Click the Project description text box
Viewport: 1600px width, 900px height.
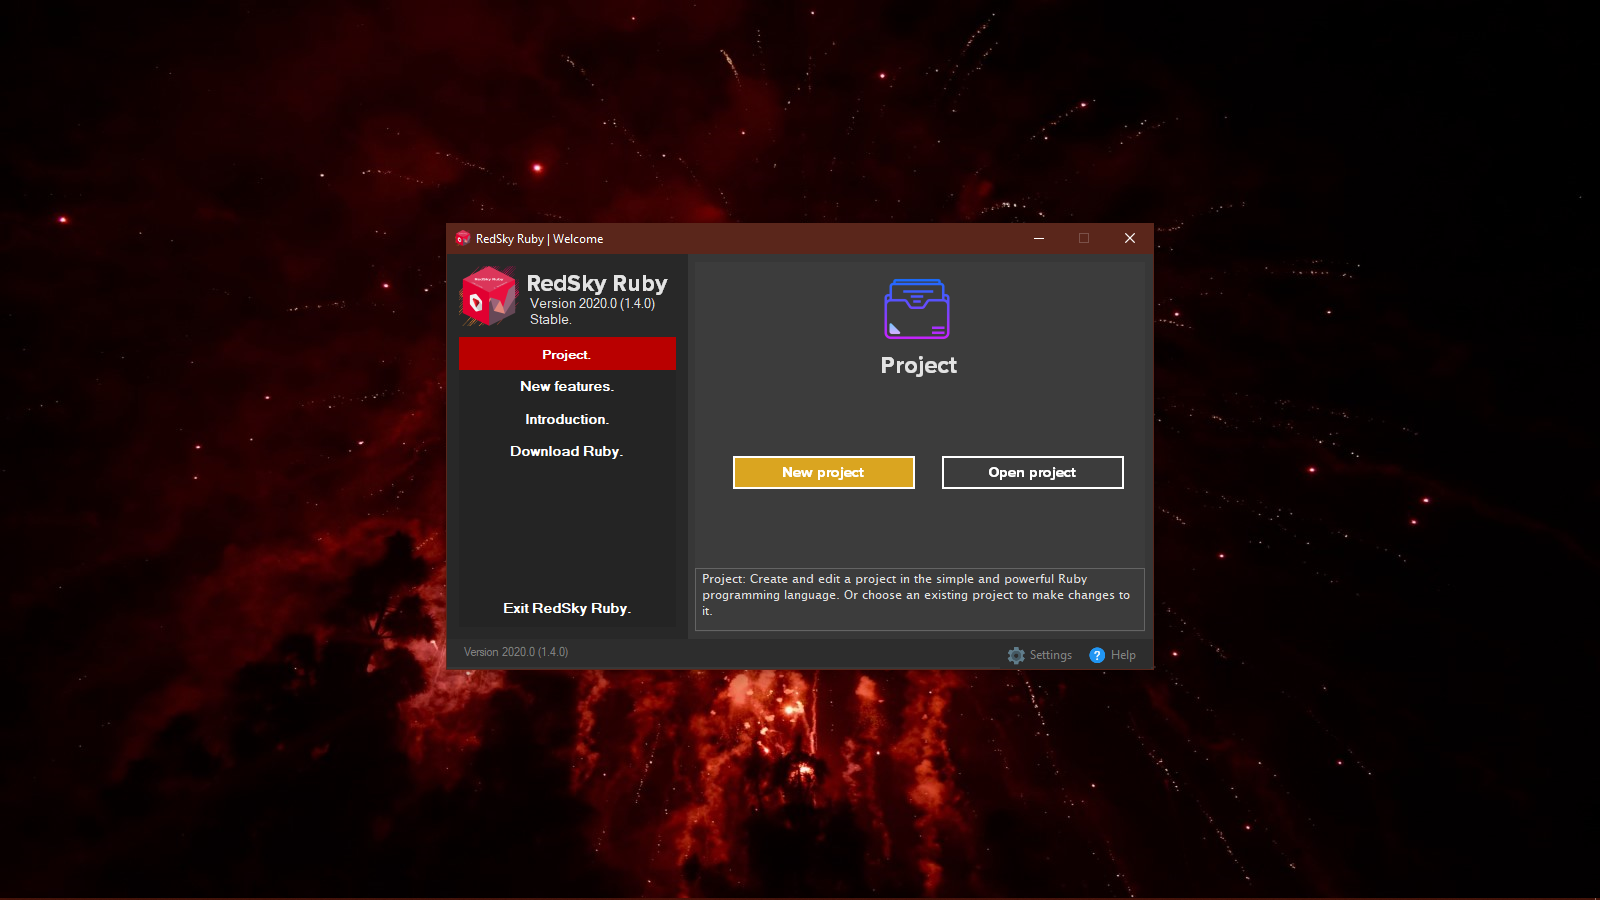pos(920,599)
